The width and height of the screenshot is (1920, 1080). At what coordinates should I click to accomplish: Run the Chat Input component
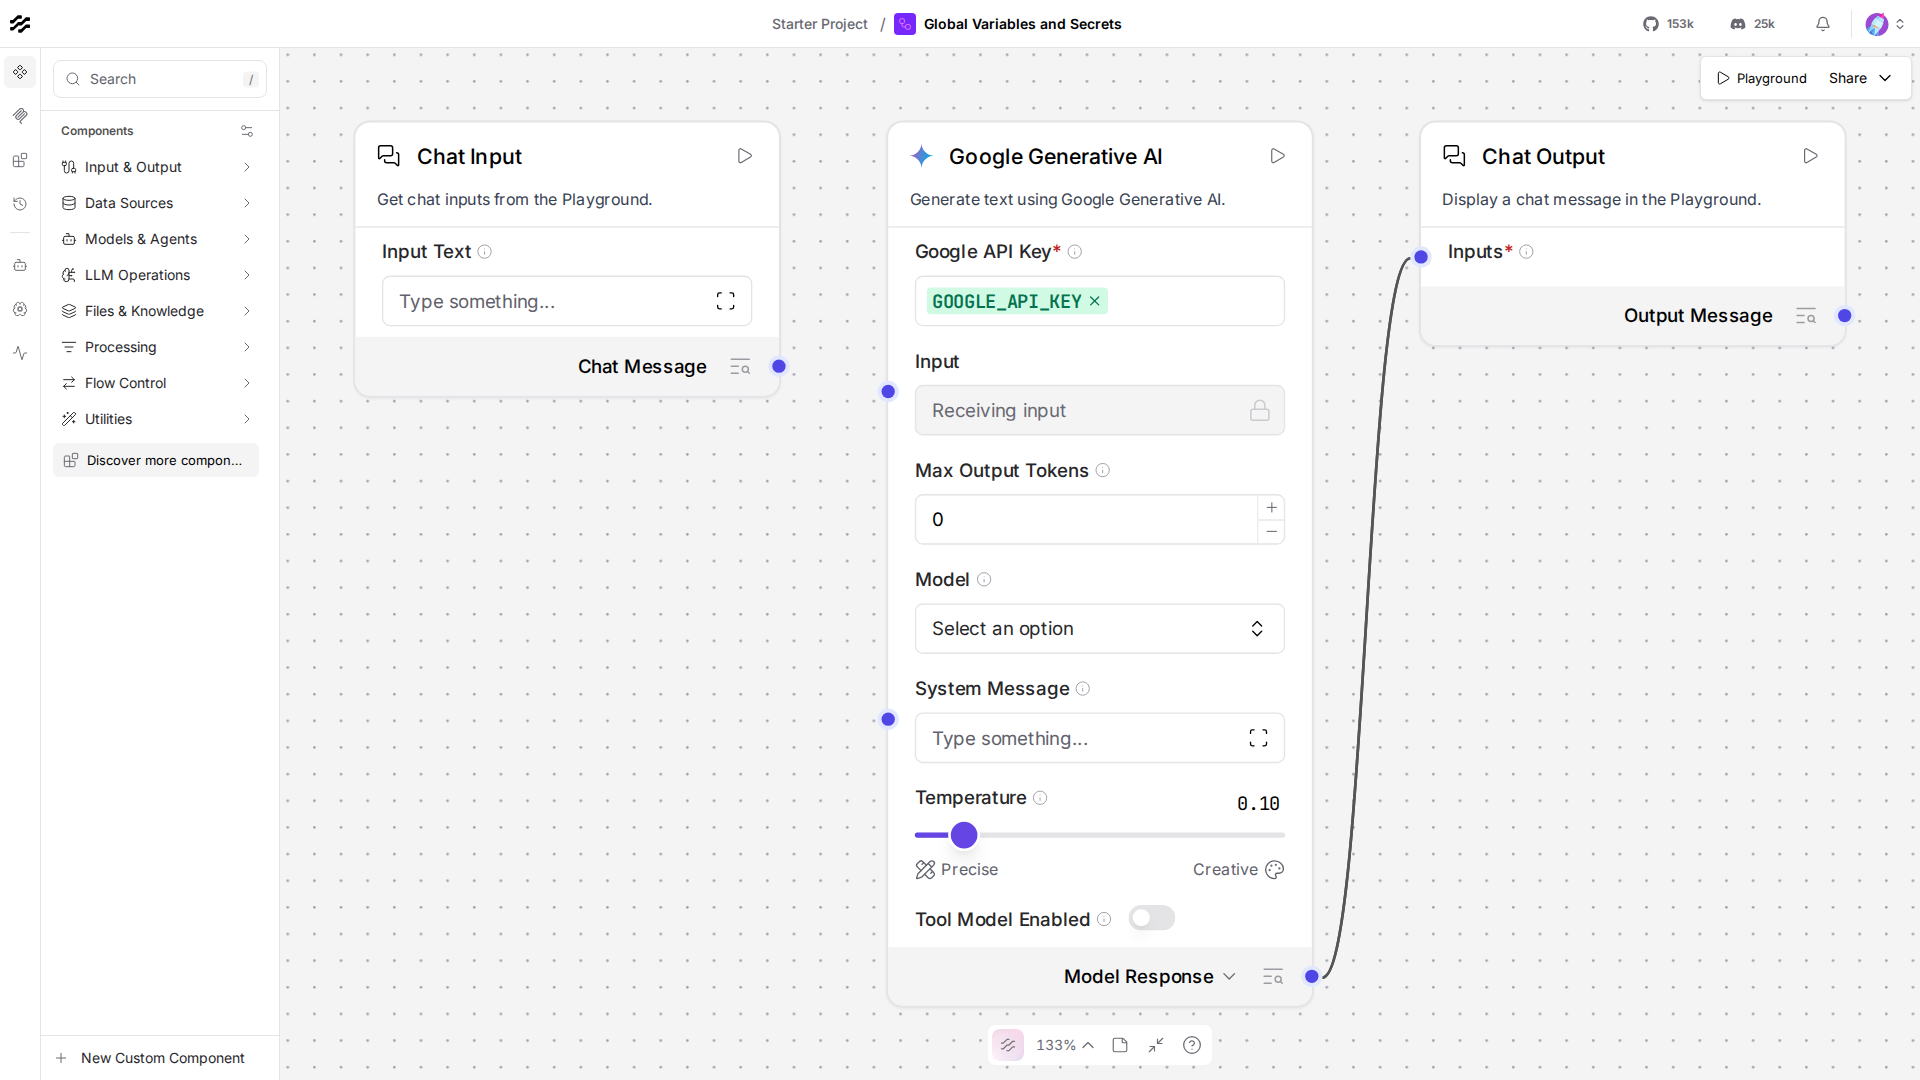(x=745, y=156)
